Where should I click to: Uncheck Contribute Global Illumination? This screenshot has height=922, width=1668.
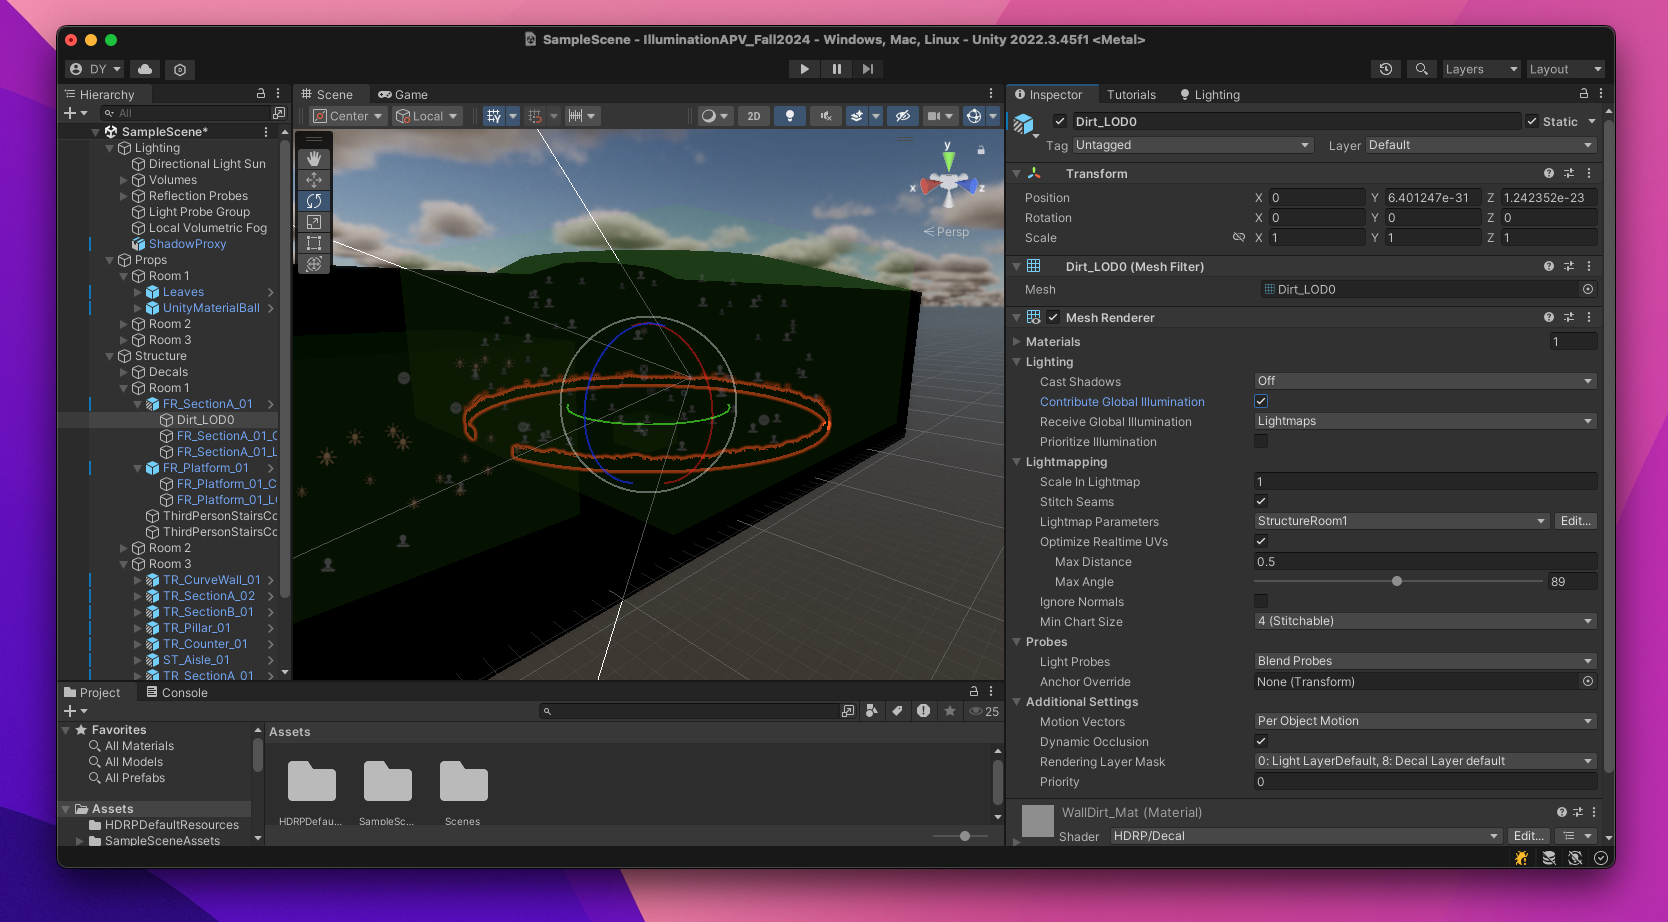pyautogui.click(x=1261, y=401)
